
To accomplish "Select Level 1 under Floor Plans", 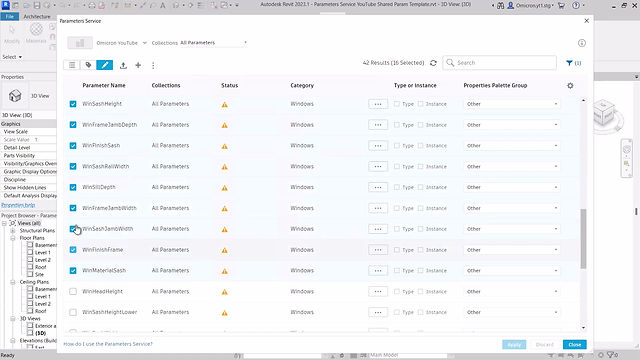I will click(43, 253).
